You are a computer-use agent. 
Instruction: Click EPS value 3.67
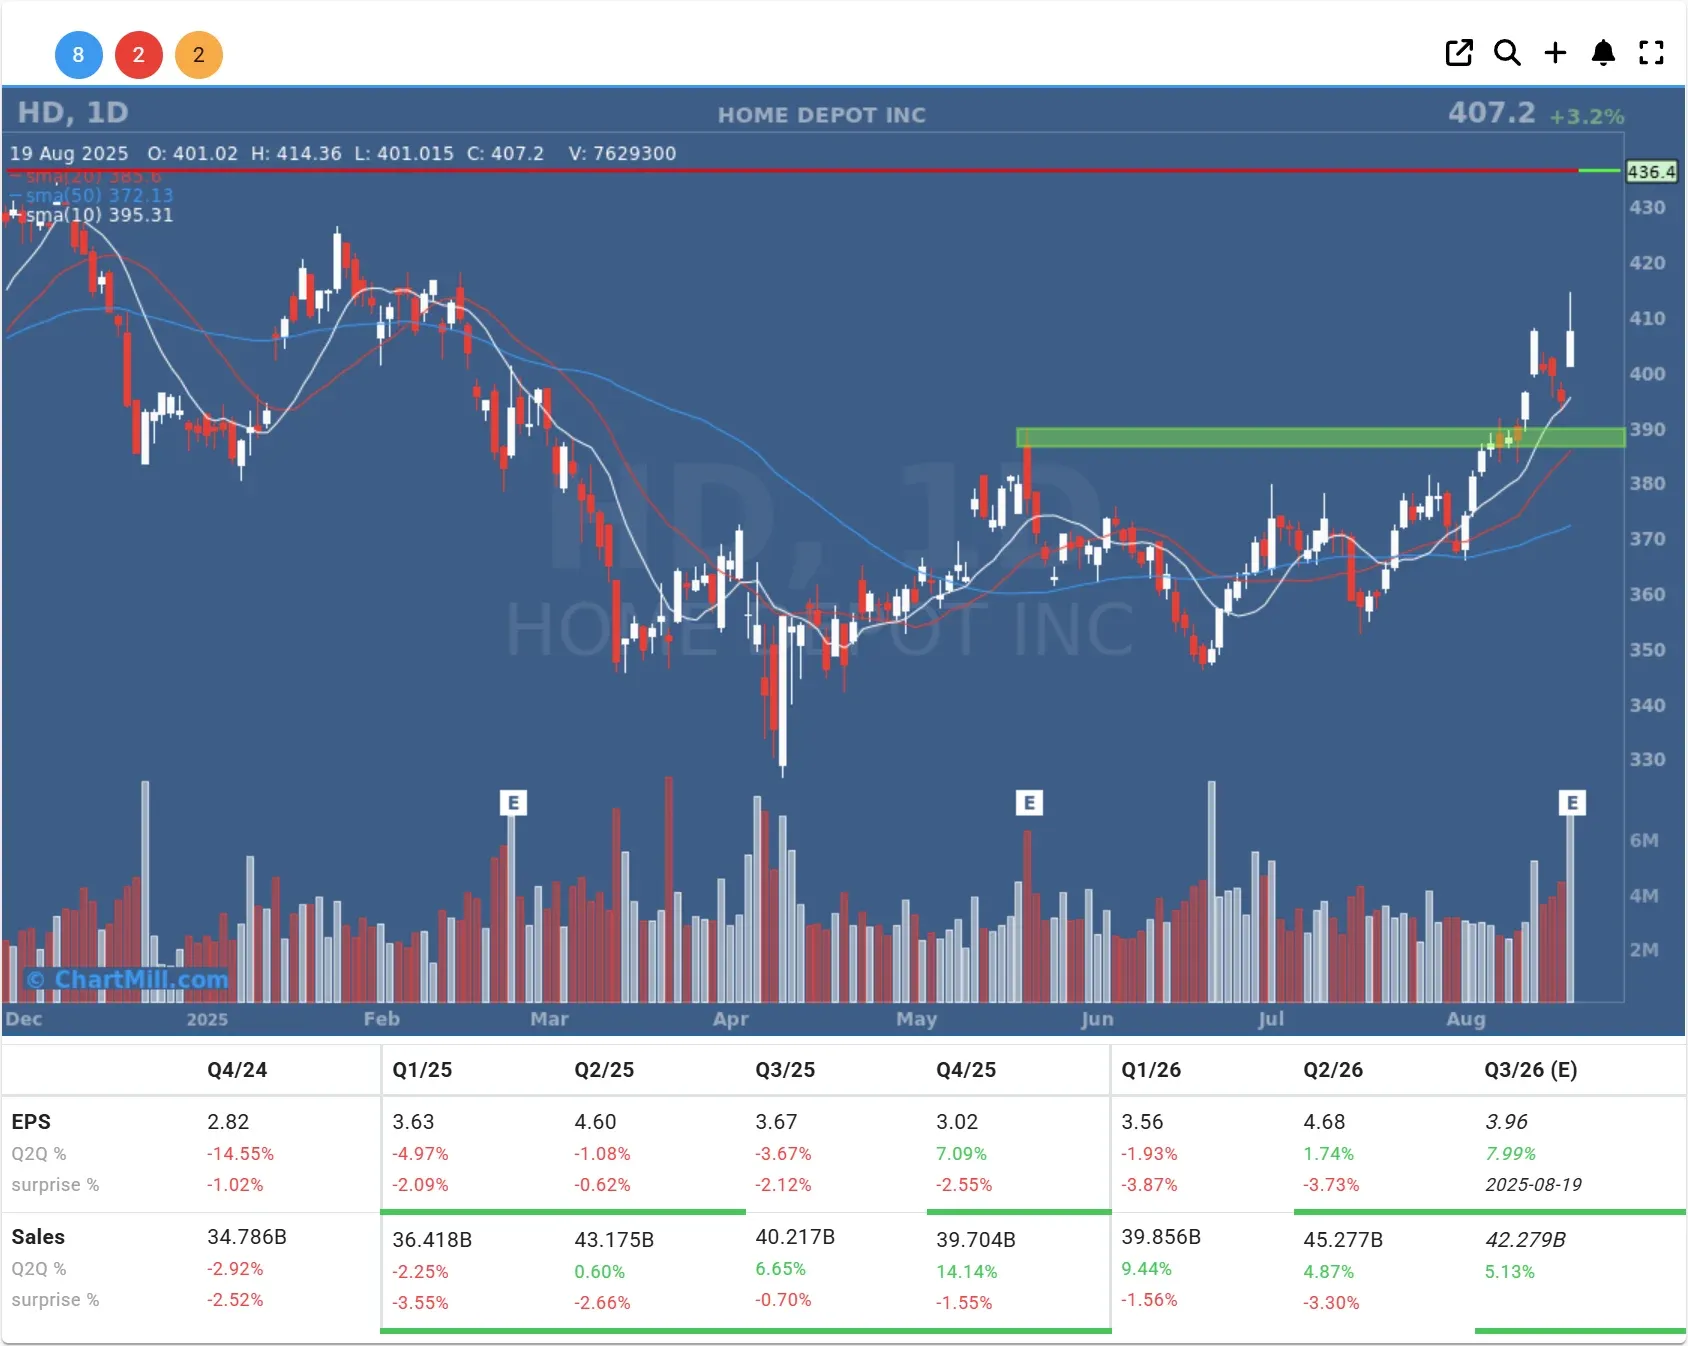776,1122
